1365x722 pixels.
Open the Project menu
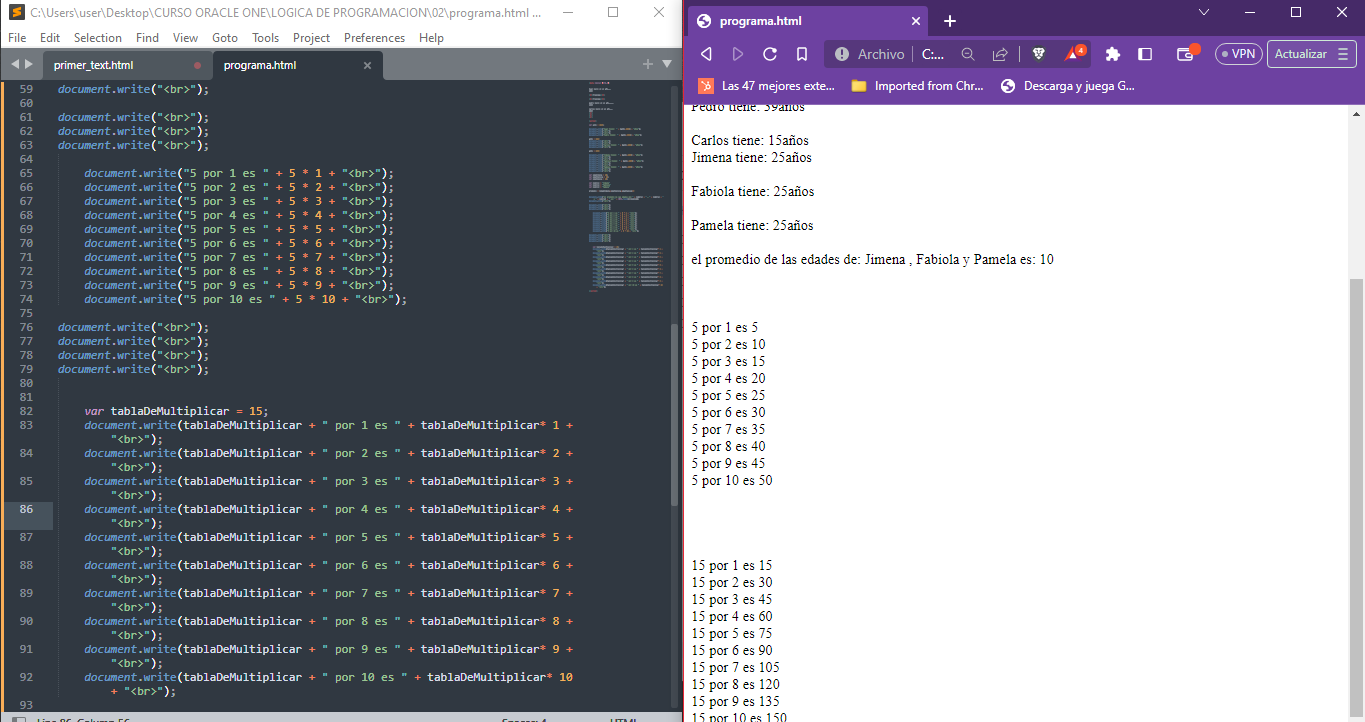[x=311, y=37]
